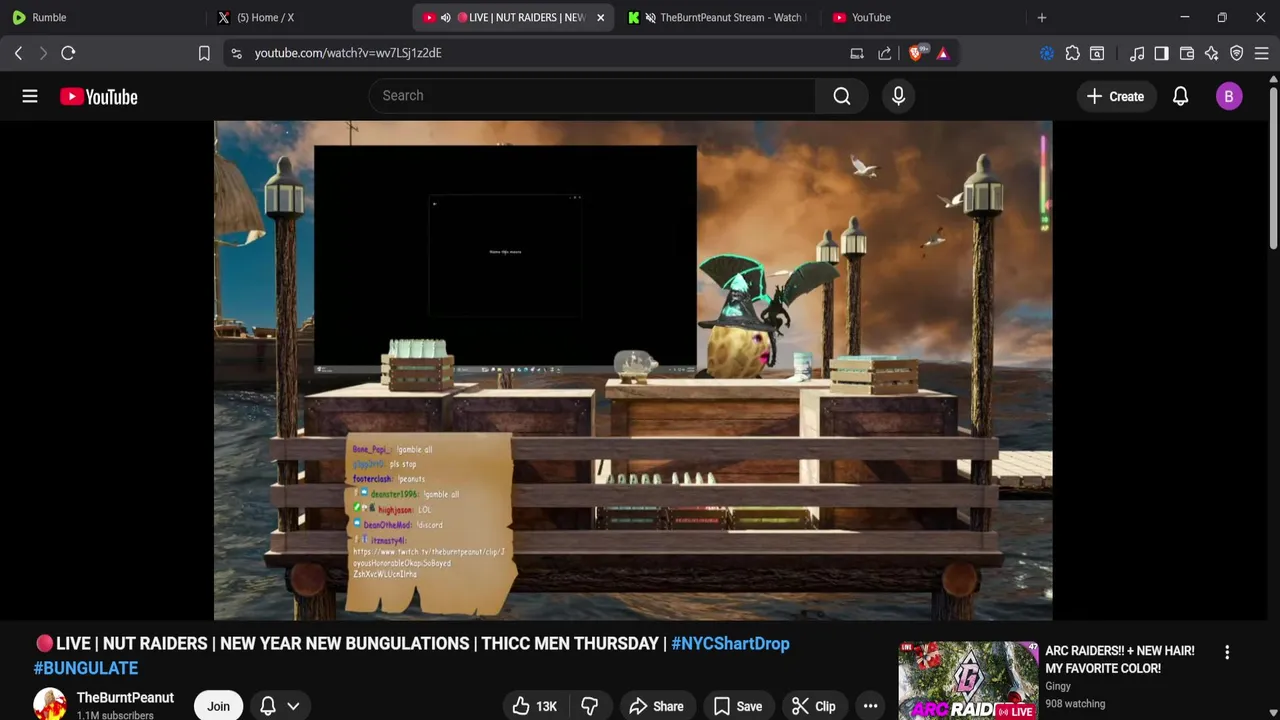1280x720 pixels.
Task: Toggle notification bell for this channel
Action: tap(267, 706)
